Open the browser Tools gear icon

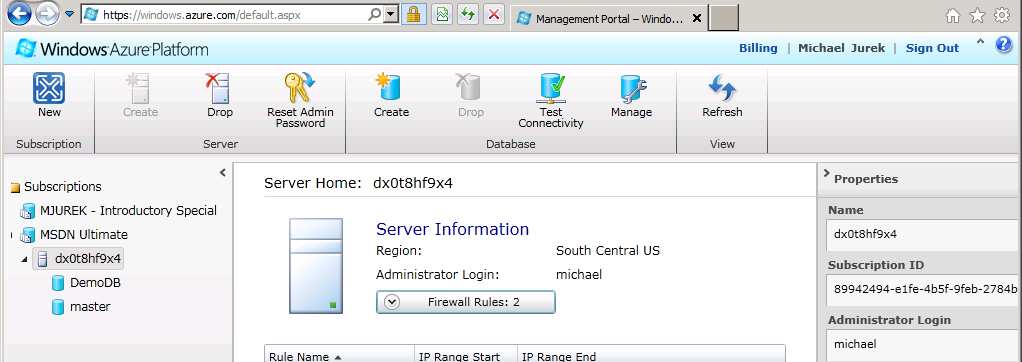[x=1001, y=16]
